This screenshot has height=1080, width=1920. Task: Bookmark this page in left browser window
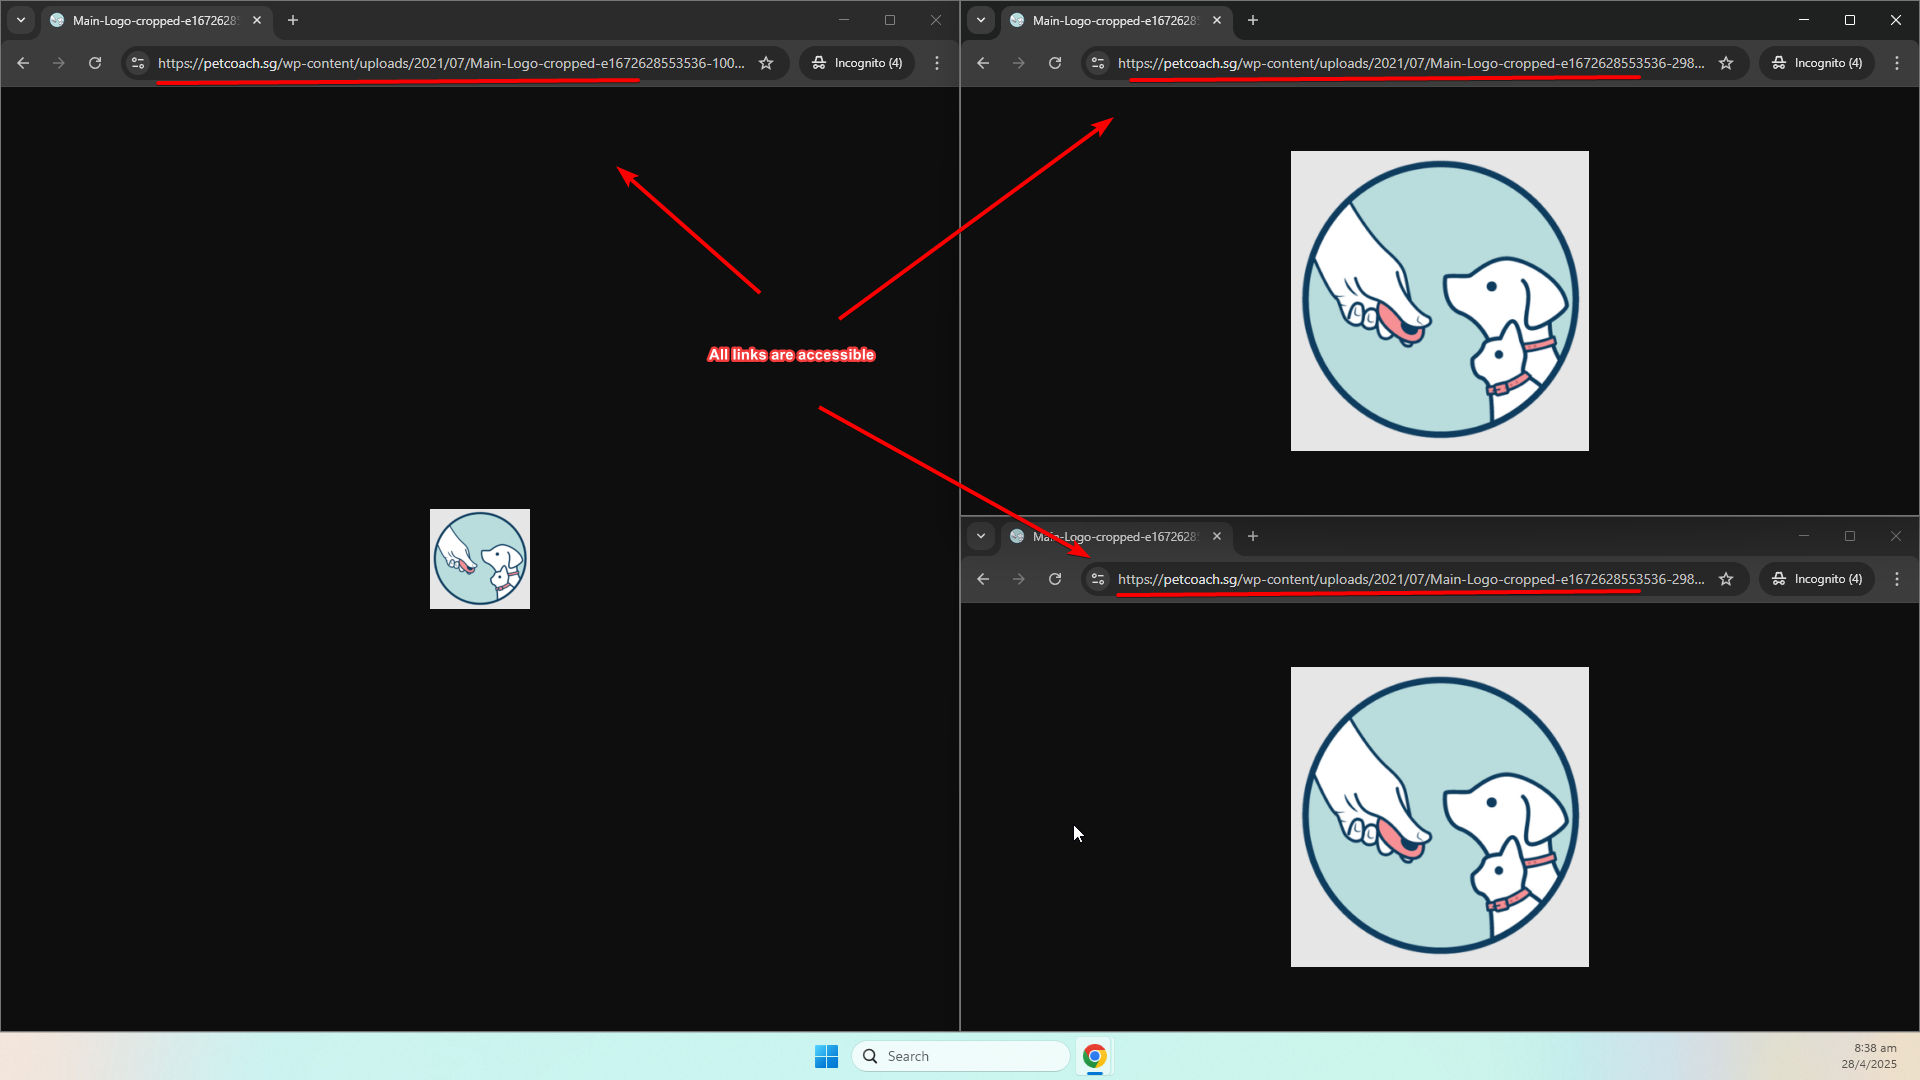point(766,63)
